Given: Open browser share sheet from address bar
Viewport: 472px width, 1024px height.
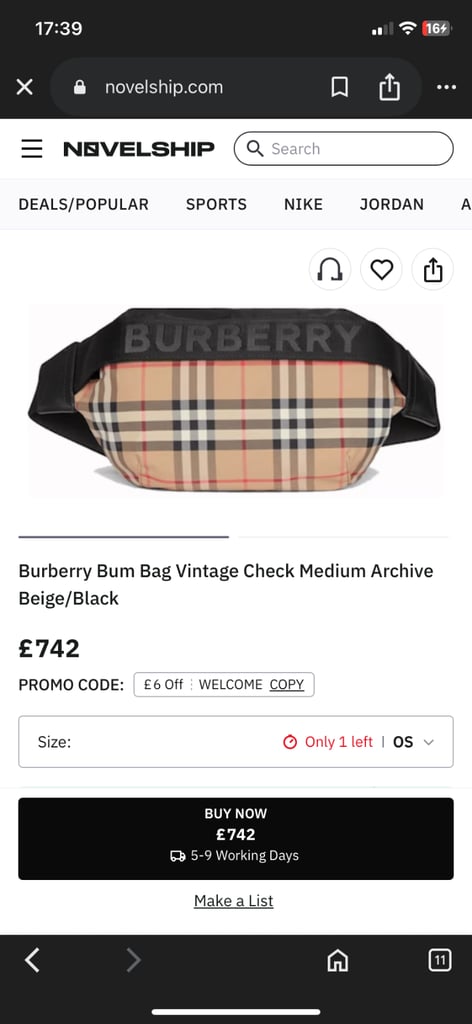Looking at the screenshot, I should [x=389, y=87].
